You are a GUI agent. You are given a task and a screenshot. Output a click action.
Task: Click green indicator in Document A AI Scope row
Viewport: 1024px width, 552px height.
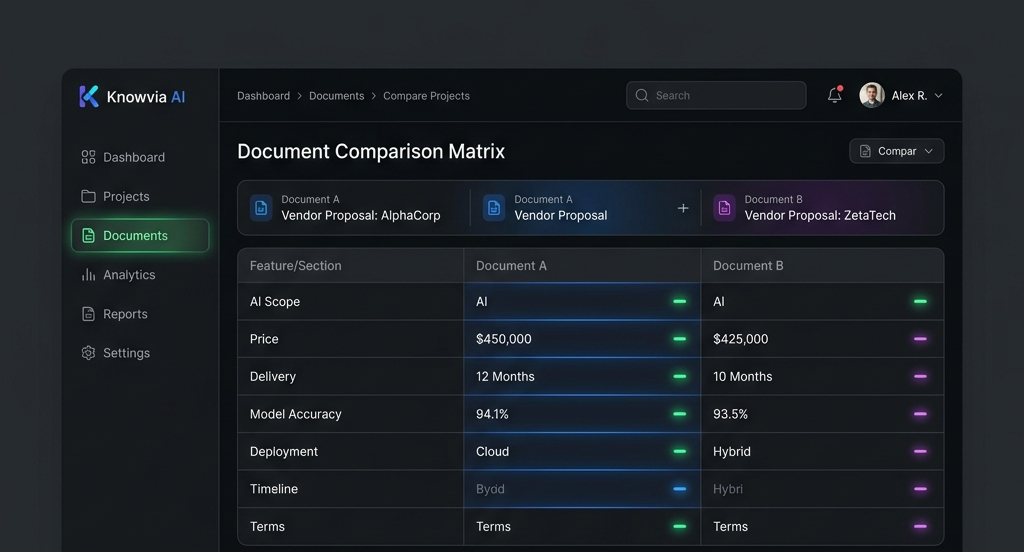tap(680, 302)
